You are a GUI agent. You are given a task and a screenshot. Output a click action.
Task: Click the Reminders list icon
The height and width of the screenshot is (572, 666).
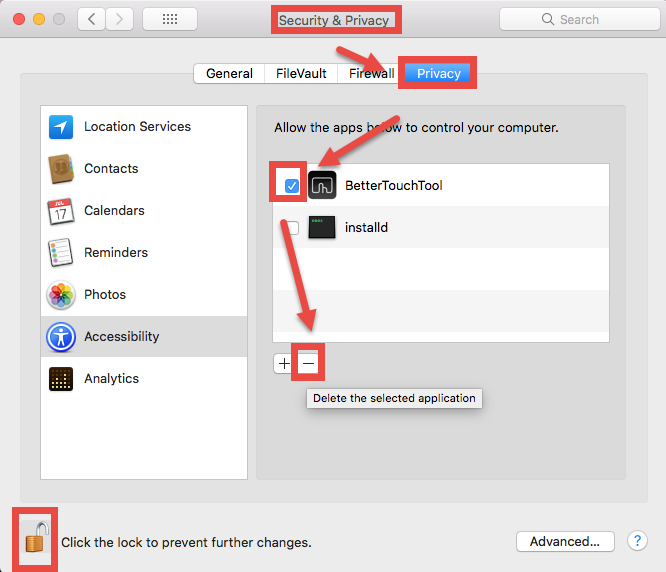[x=61, y=252]
